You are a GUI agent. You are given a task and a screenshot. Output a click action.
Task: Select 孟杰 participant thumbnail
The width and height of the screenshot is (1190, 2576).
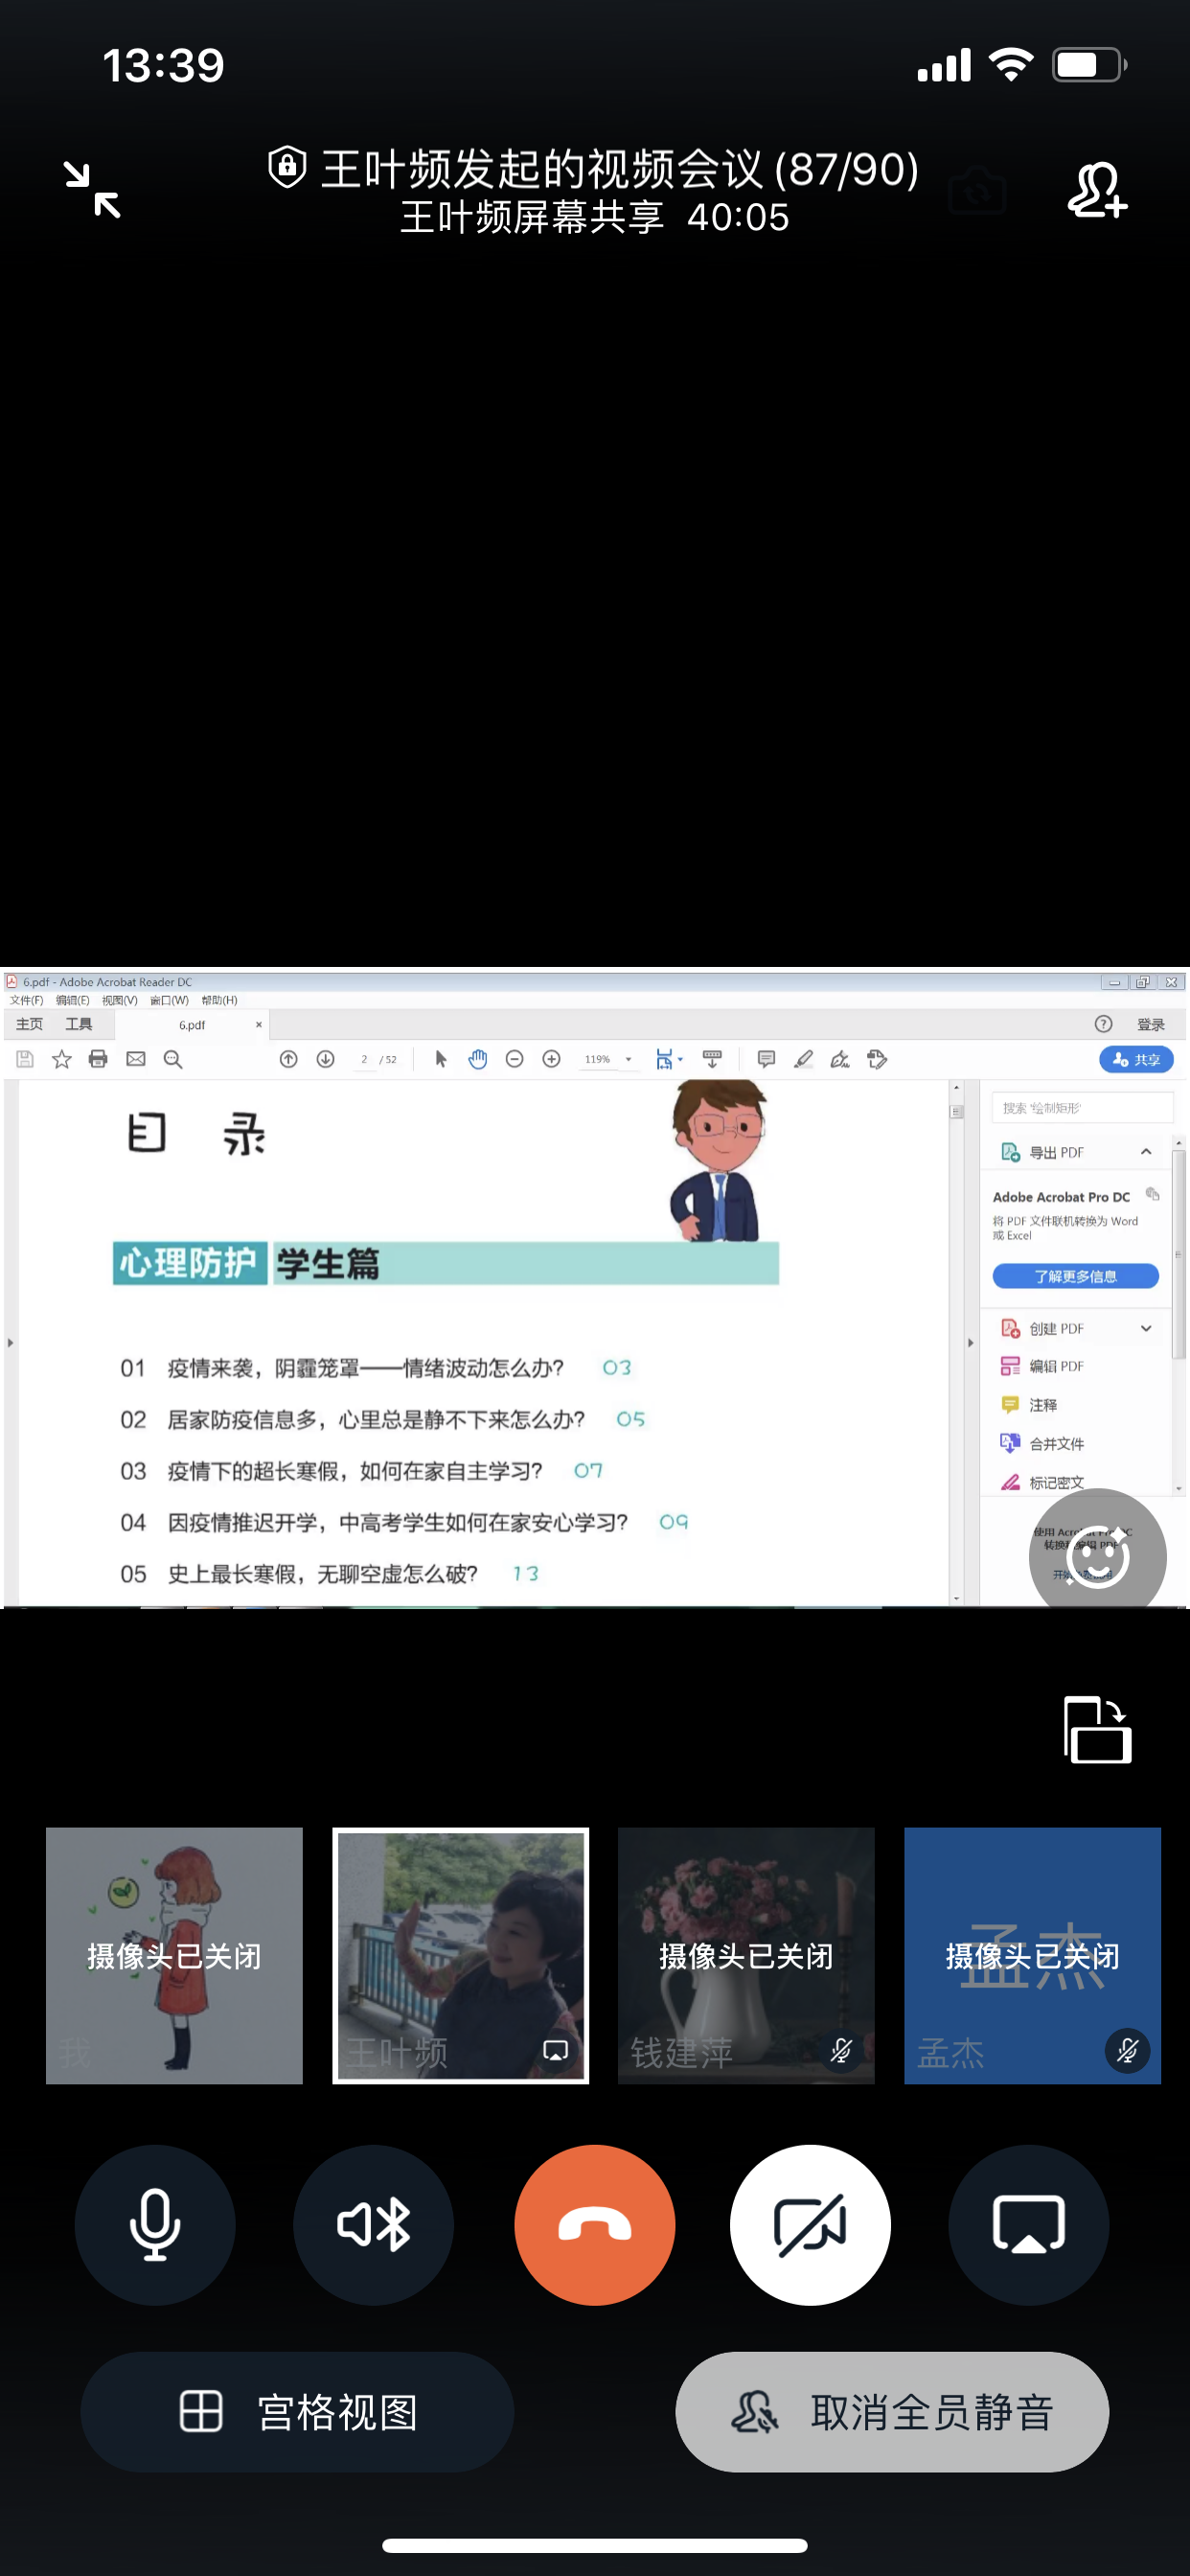(1032, 1955)
